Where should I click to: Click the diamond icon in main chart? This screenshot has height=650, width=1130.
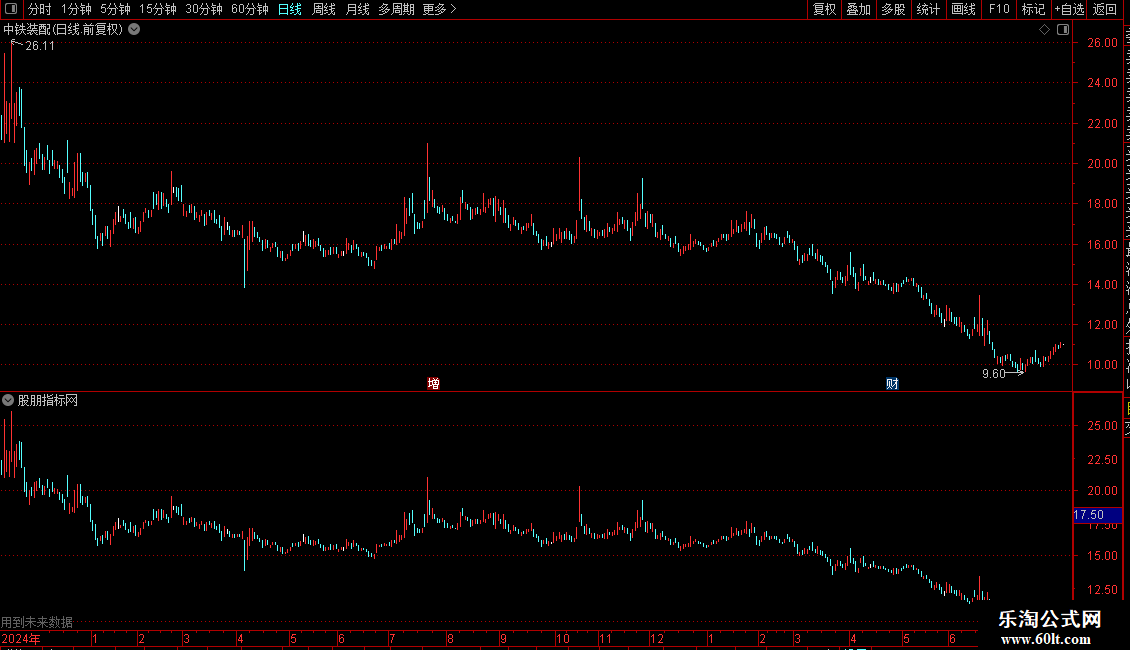(x=1044, y=30)
